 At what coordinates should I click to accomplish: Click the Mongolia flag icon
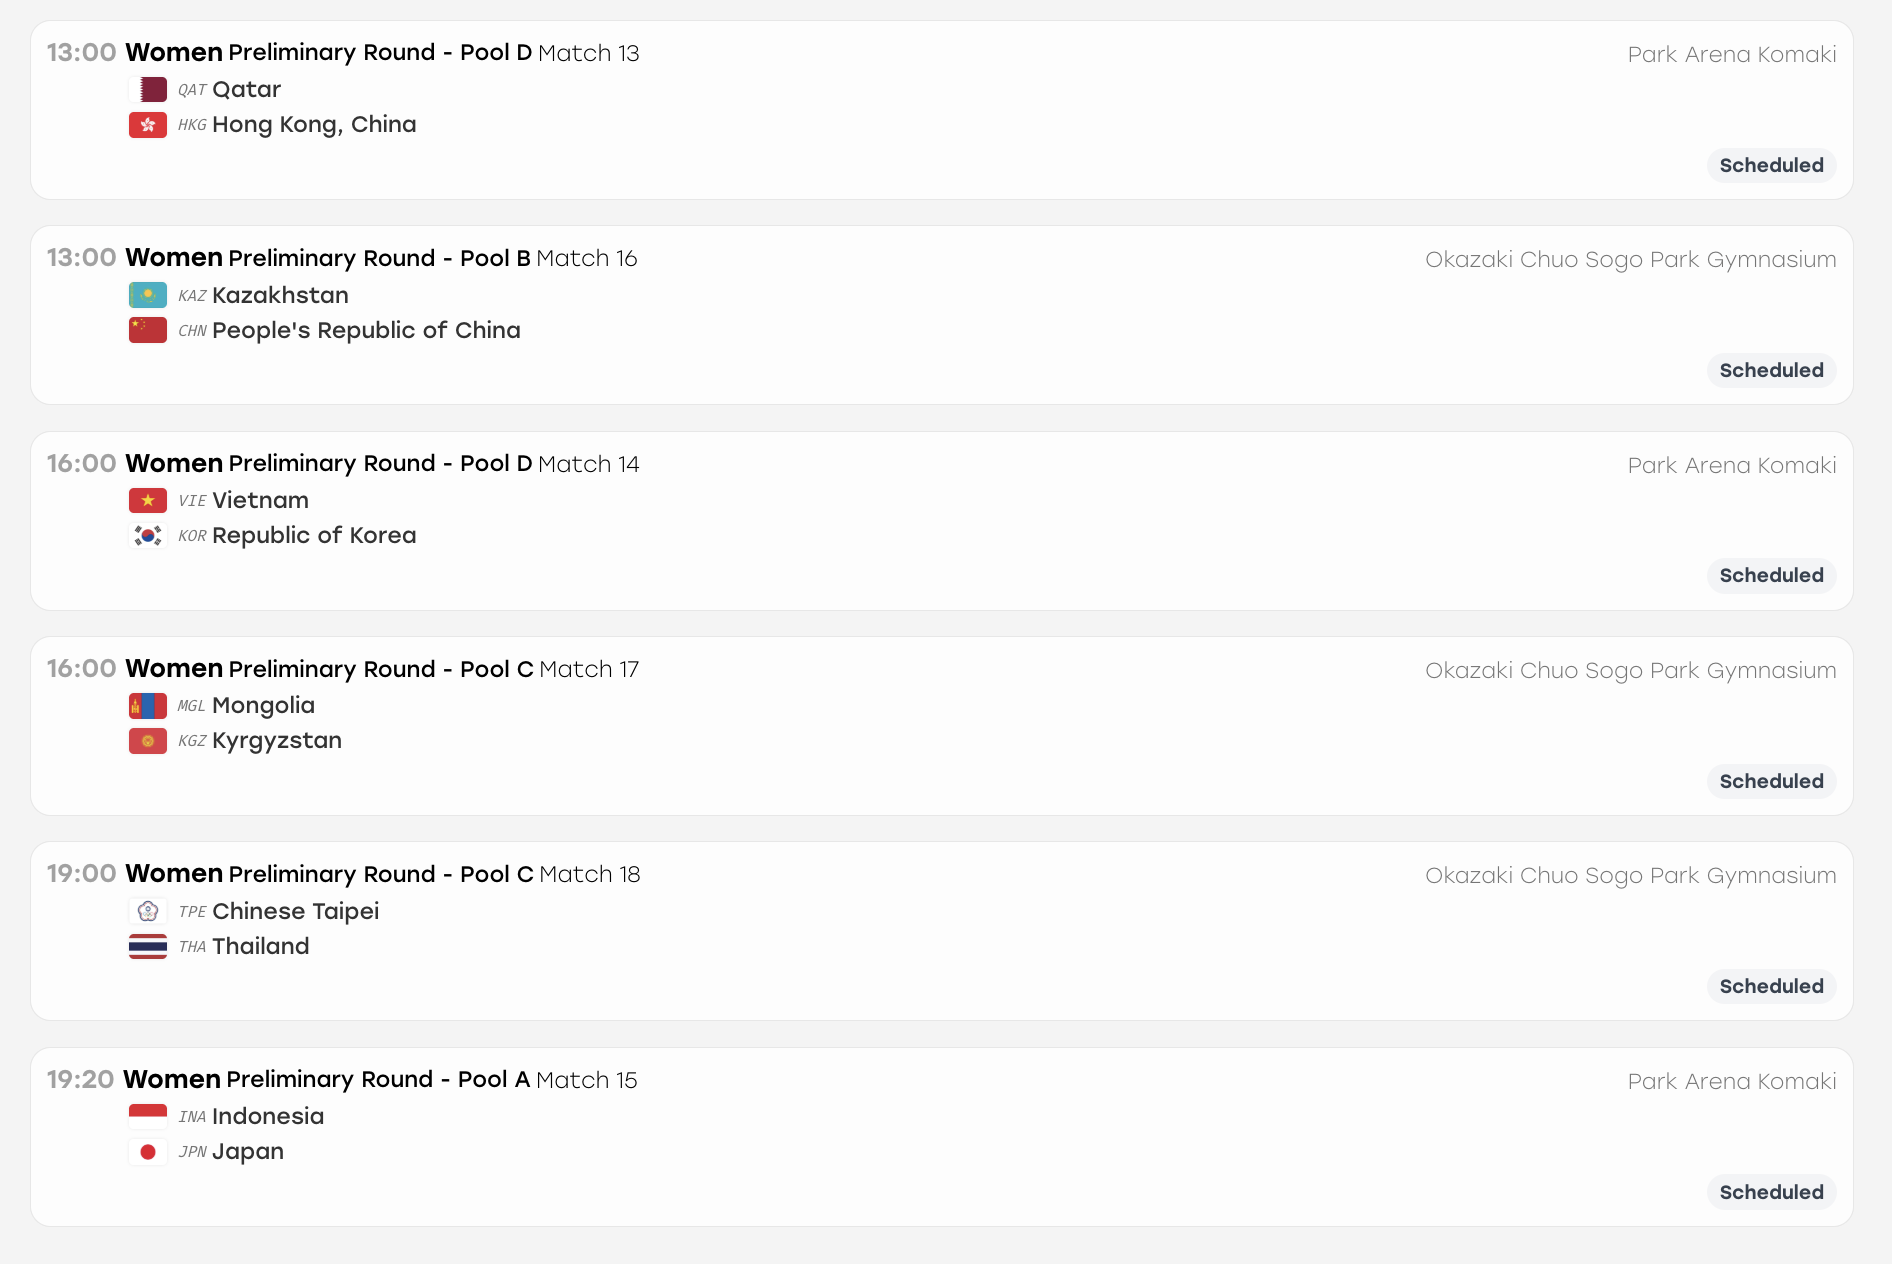[148, 706]
